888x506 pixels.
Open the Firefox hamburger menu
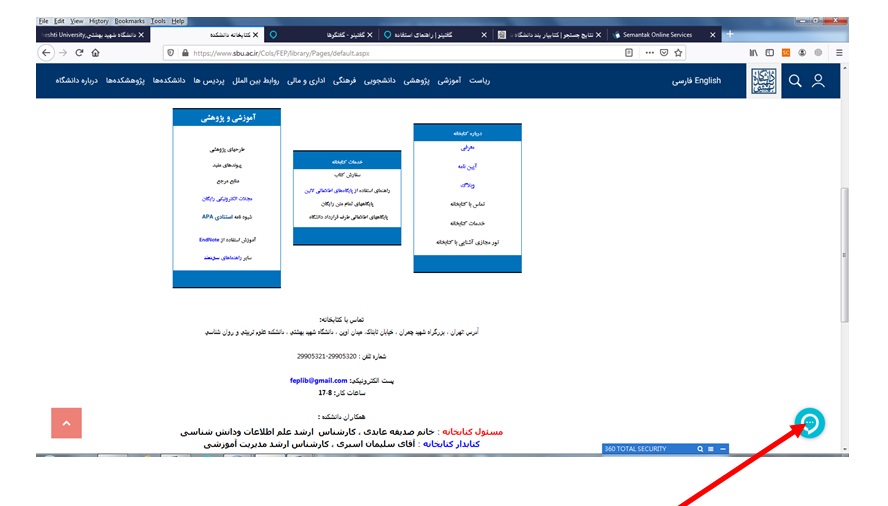pos(838,53)
